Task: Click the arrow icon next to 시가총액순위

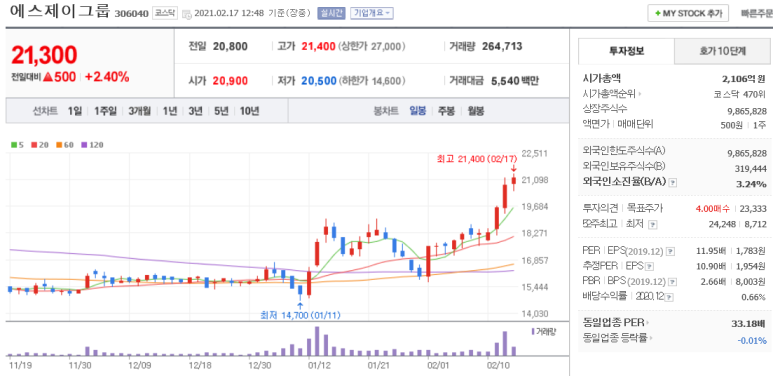Action: 640,94
